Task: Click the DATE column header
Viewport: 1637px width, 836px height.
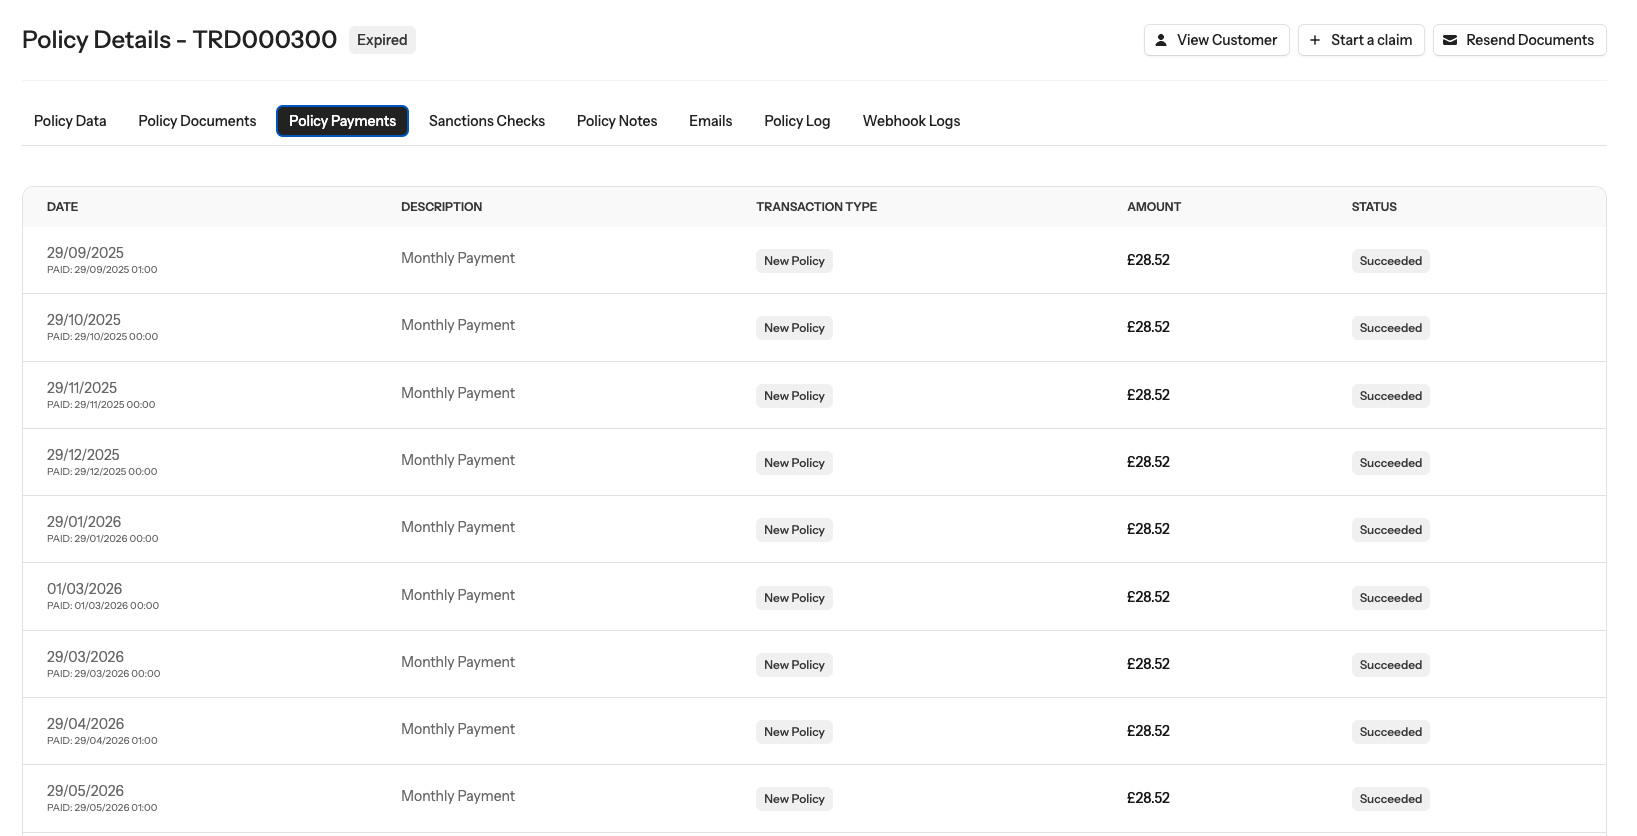Action: (x=62, y=207)
